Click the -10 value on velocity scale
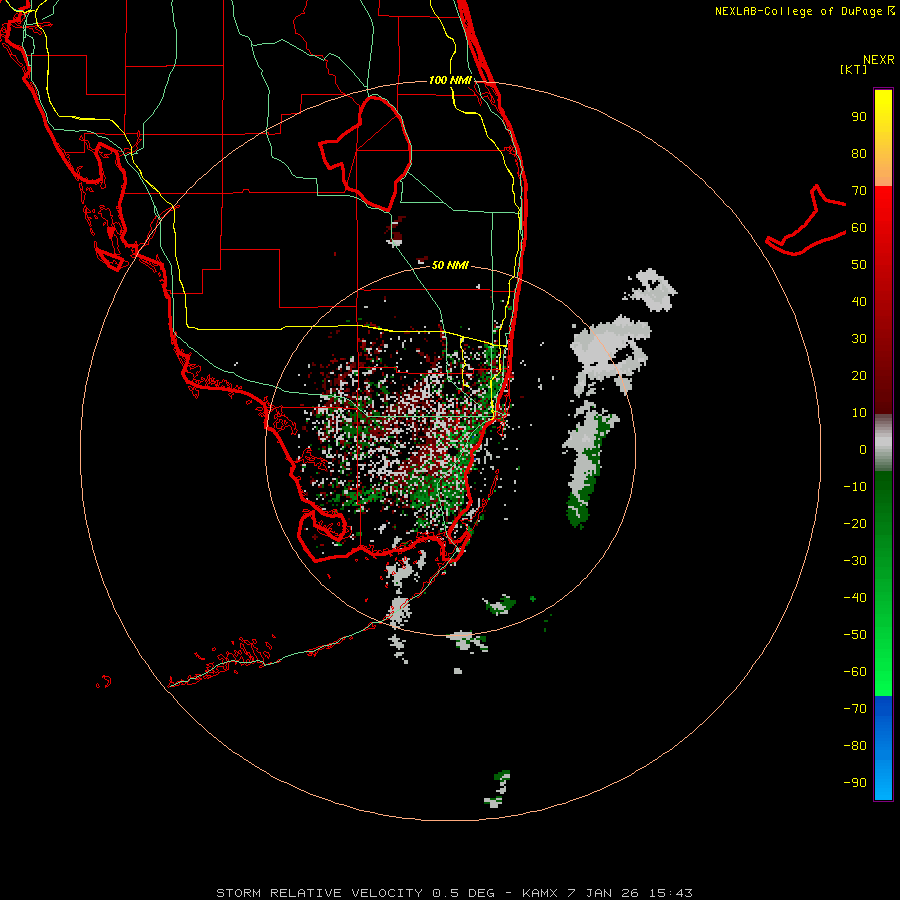The image size is (900, 900). [x=855, y=487]
